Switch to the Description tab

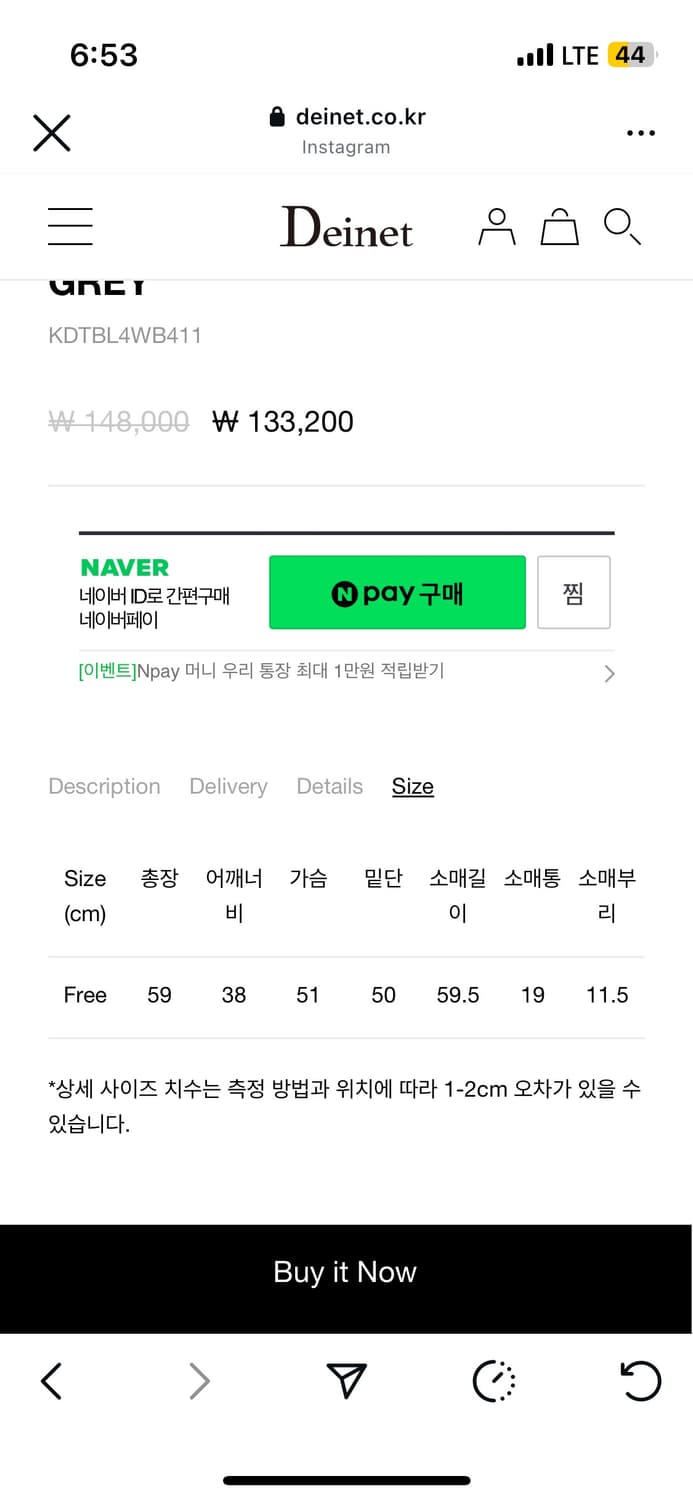[x=104, y=786]
